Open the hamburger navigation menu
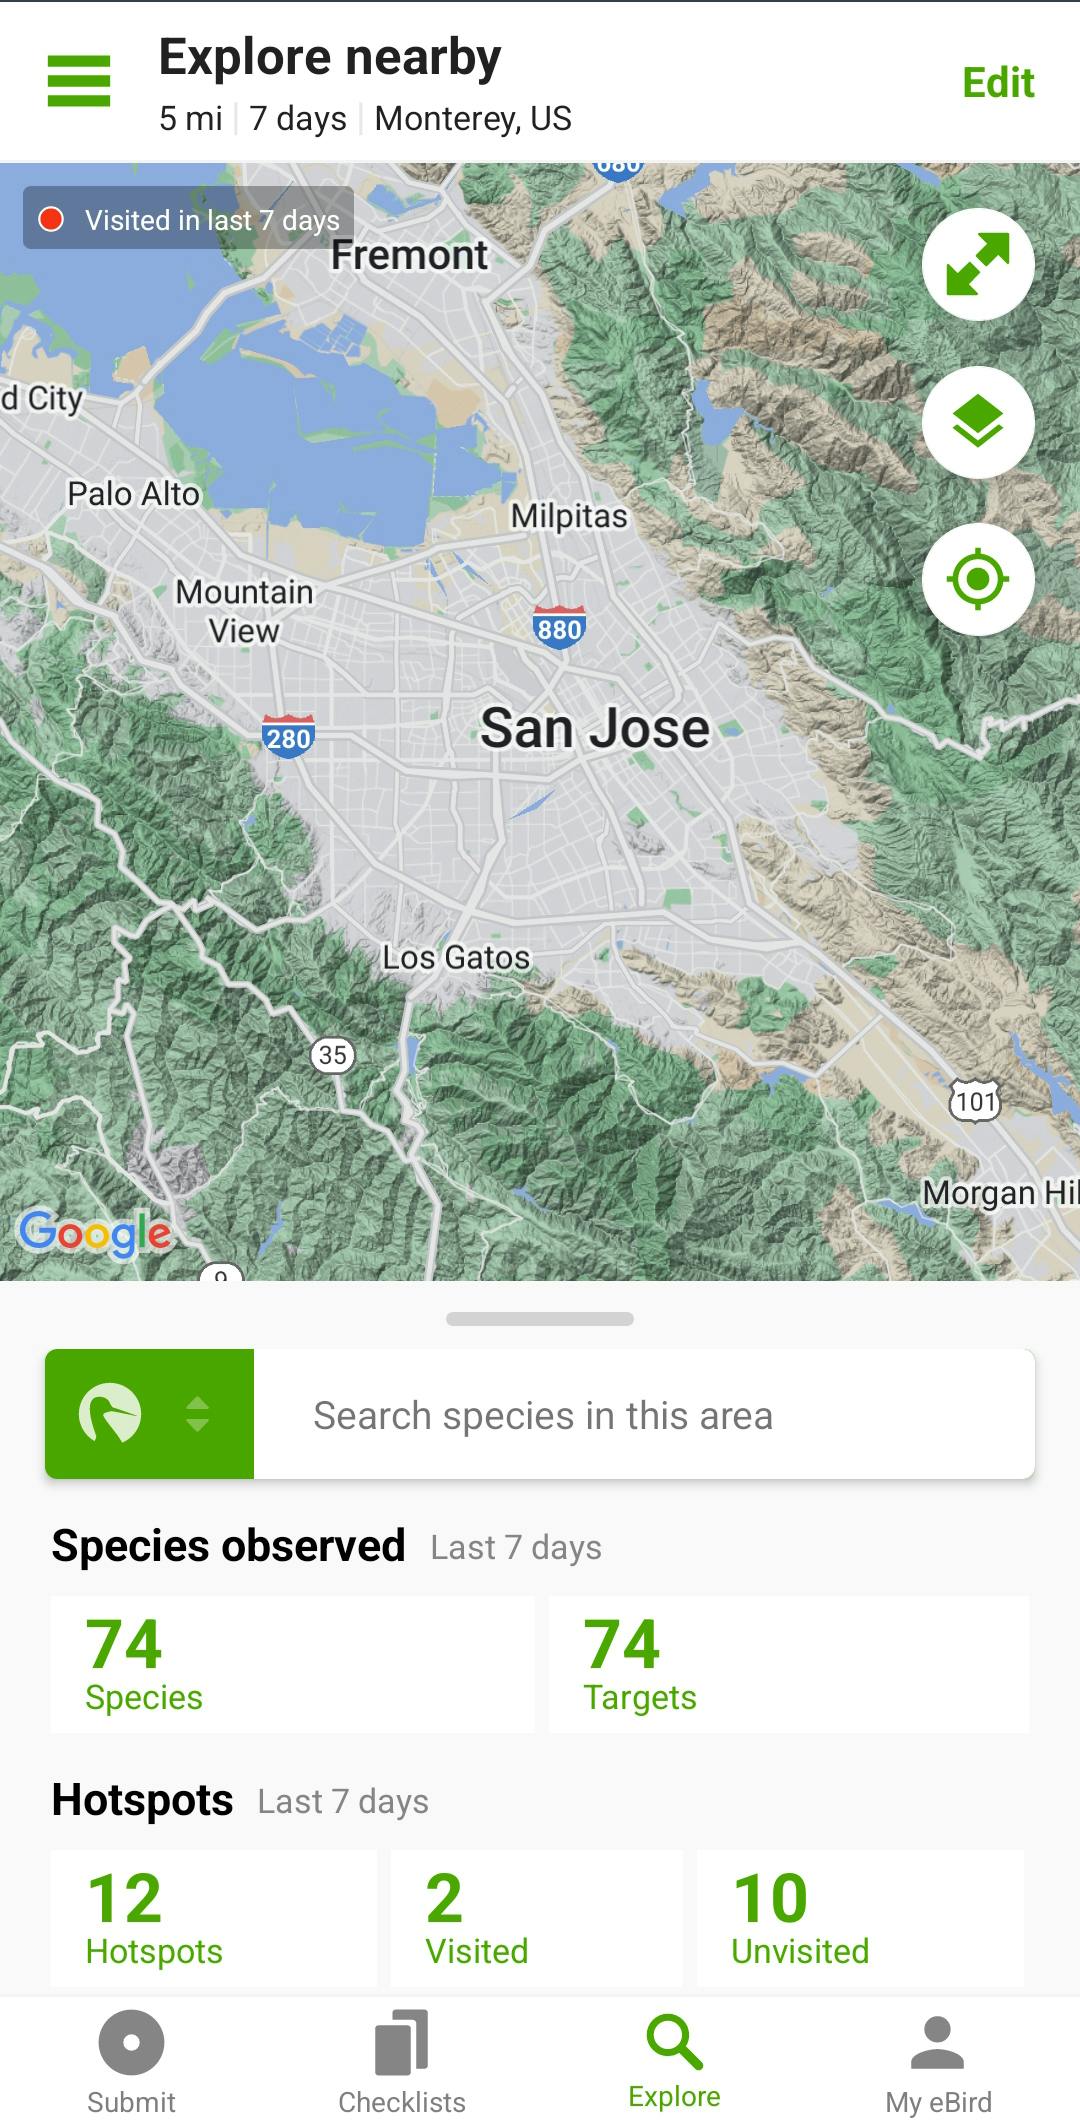 [79, 81]
